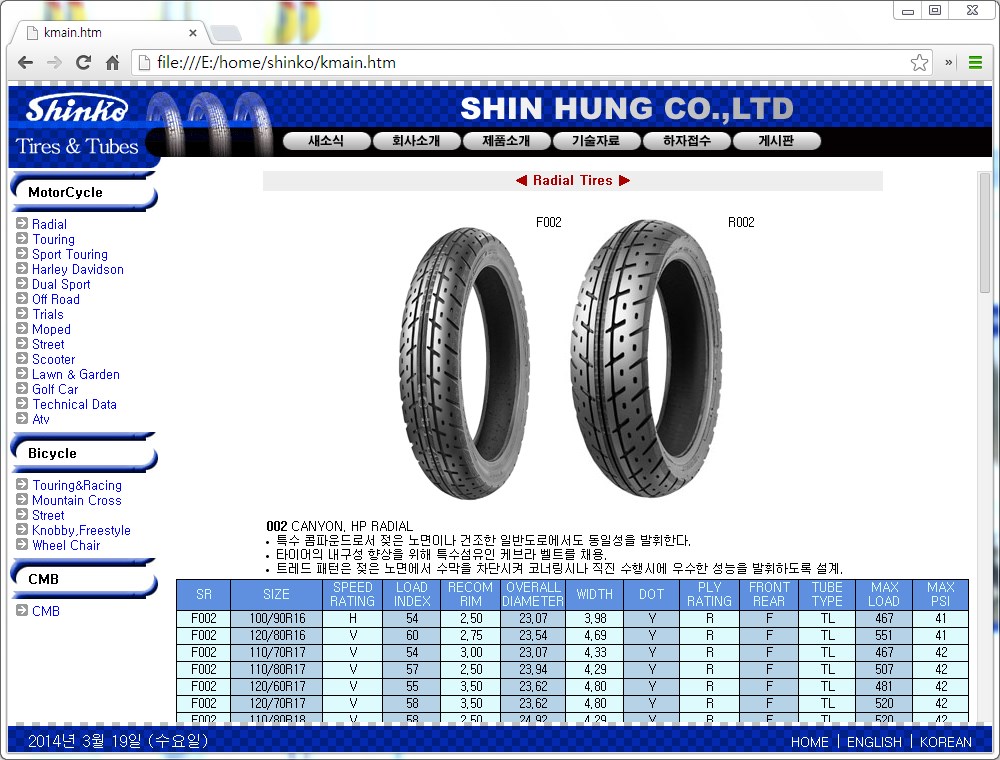Select the 기술자료 menu button

click(x=596, y=141)
